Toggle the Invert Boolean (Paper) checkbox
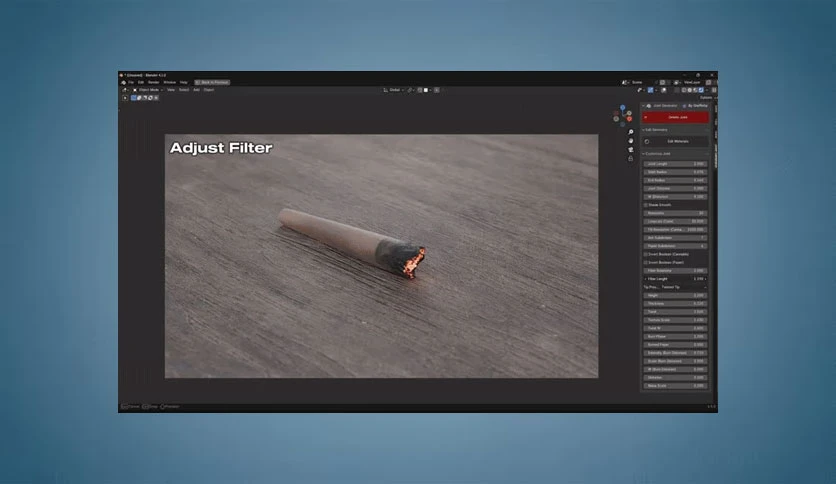The image size is (836, 484). pos(646,263)
